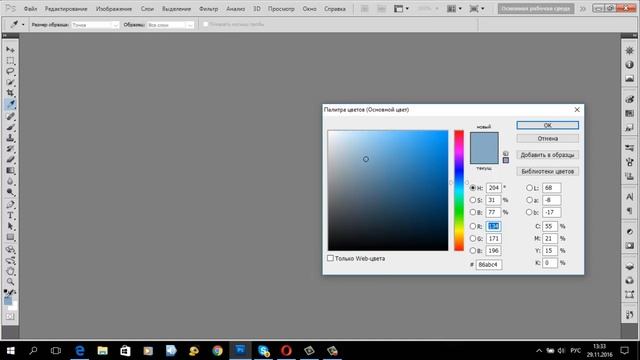This screenshot has width=640, height=360.
Task: Select the Lasso tool
Action: tap(10, 71)
